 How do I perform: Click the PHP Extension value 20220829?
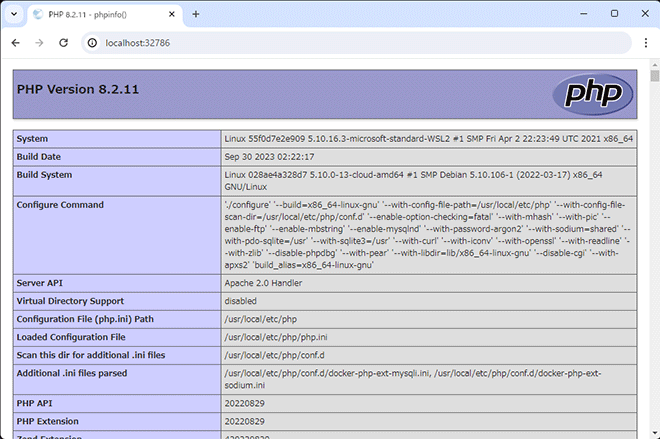[x=245, y=422]
